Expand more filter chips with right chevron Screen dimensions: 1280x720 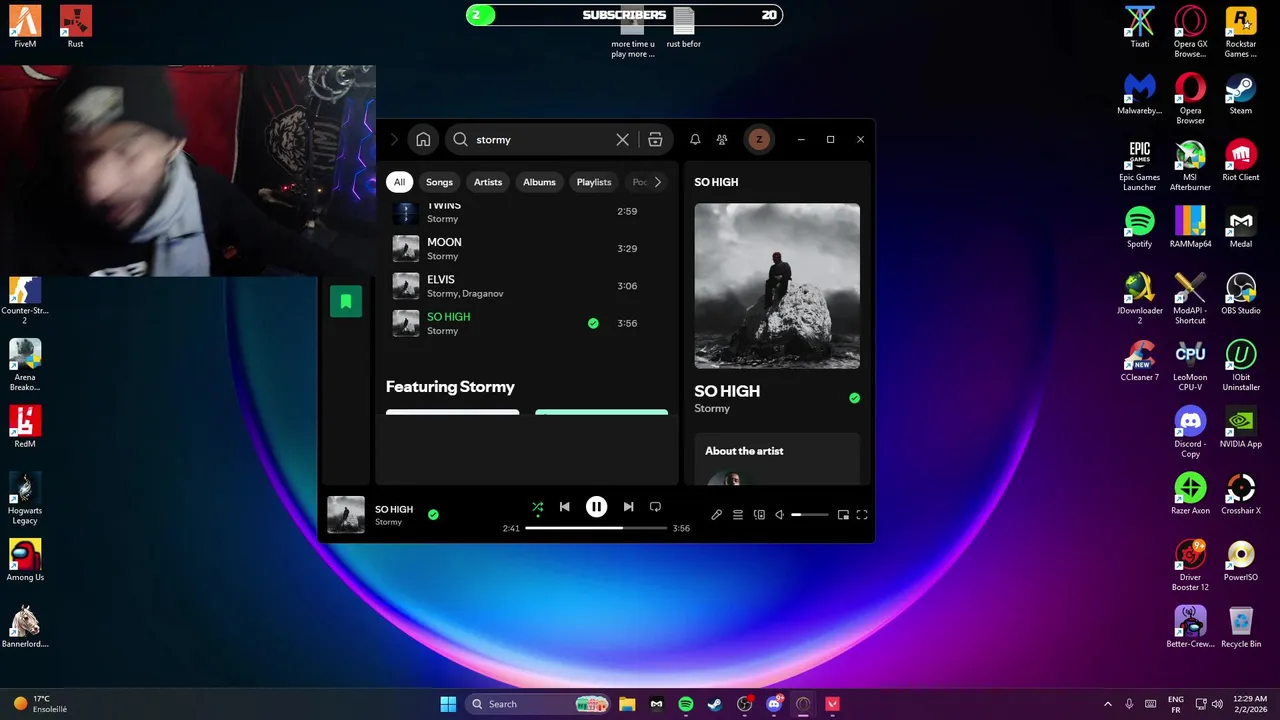click(x=657, y=182)
